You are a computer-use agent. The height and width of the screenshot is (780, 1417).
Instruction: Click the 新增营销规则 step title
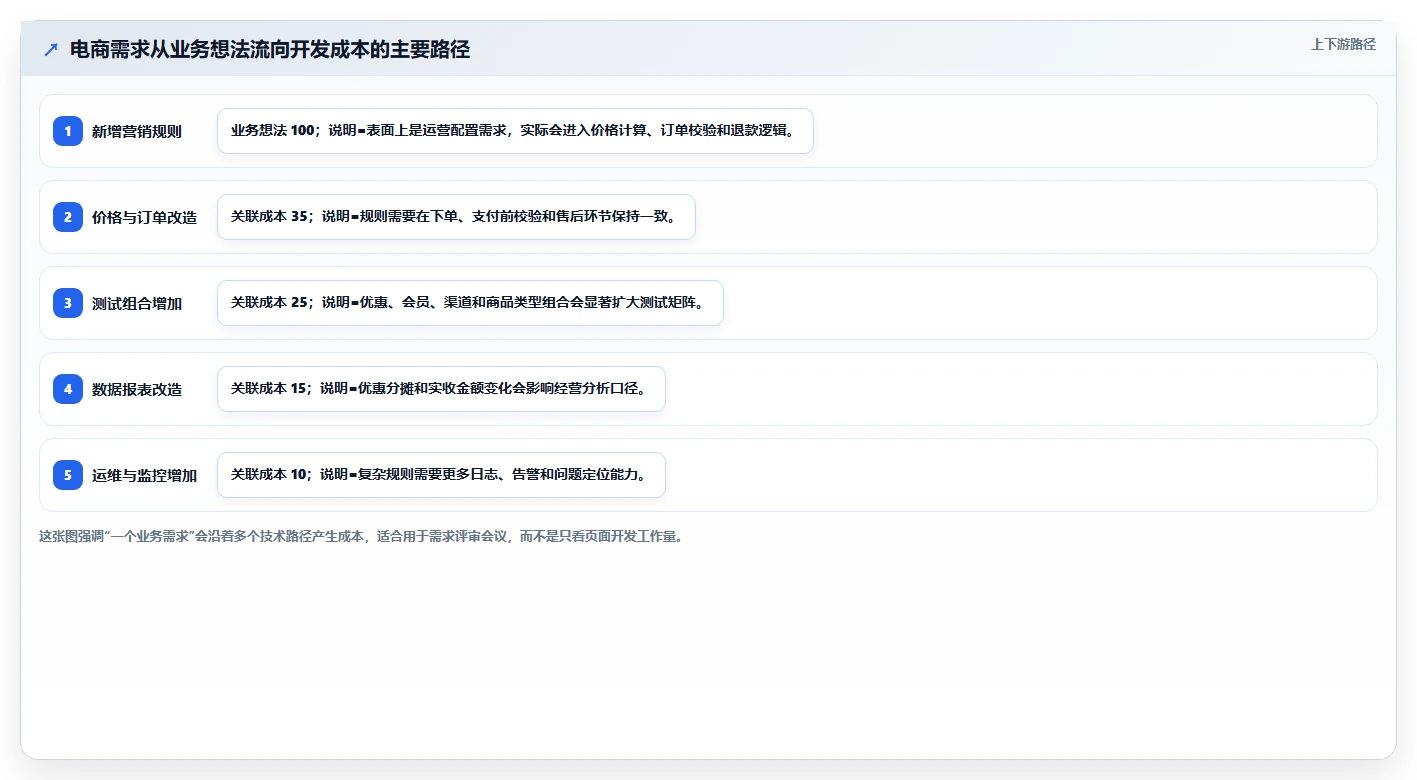click(x=137, y=131)
